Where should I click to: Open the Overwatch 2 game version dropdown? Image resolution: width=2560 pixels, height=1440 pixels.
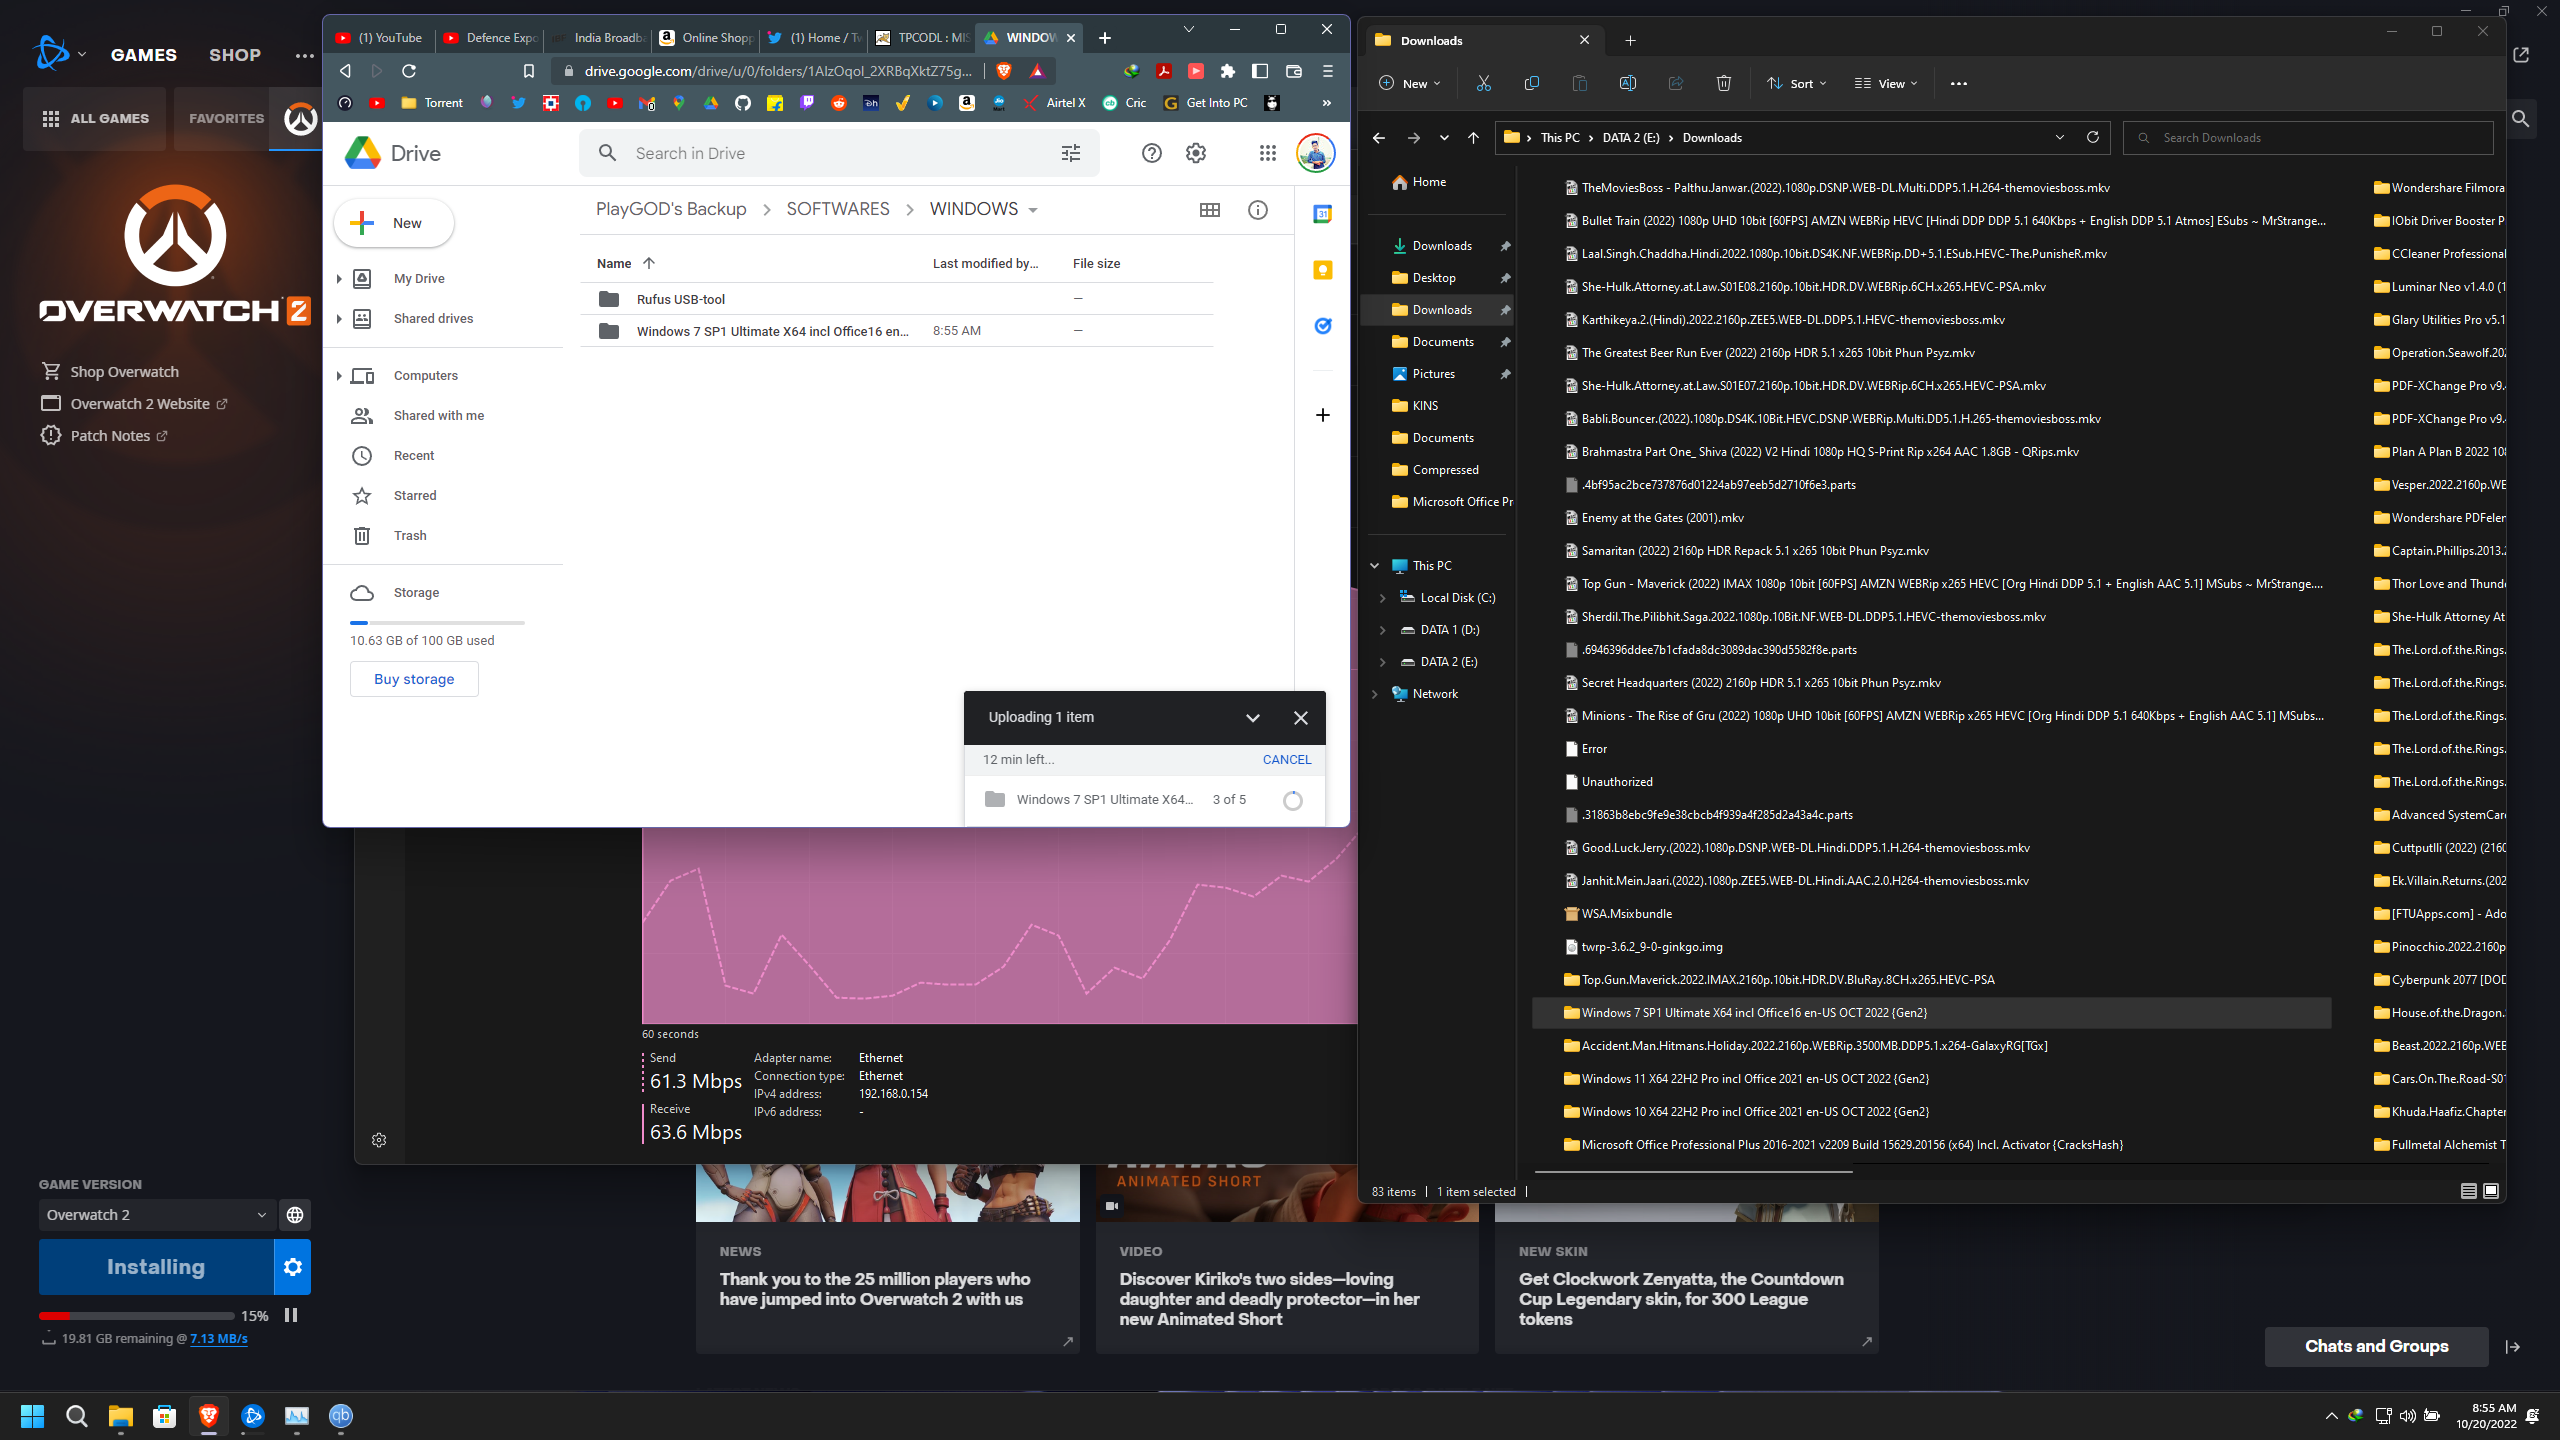pyautogui.click(x=156, y=1215)
